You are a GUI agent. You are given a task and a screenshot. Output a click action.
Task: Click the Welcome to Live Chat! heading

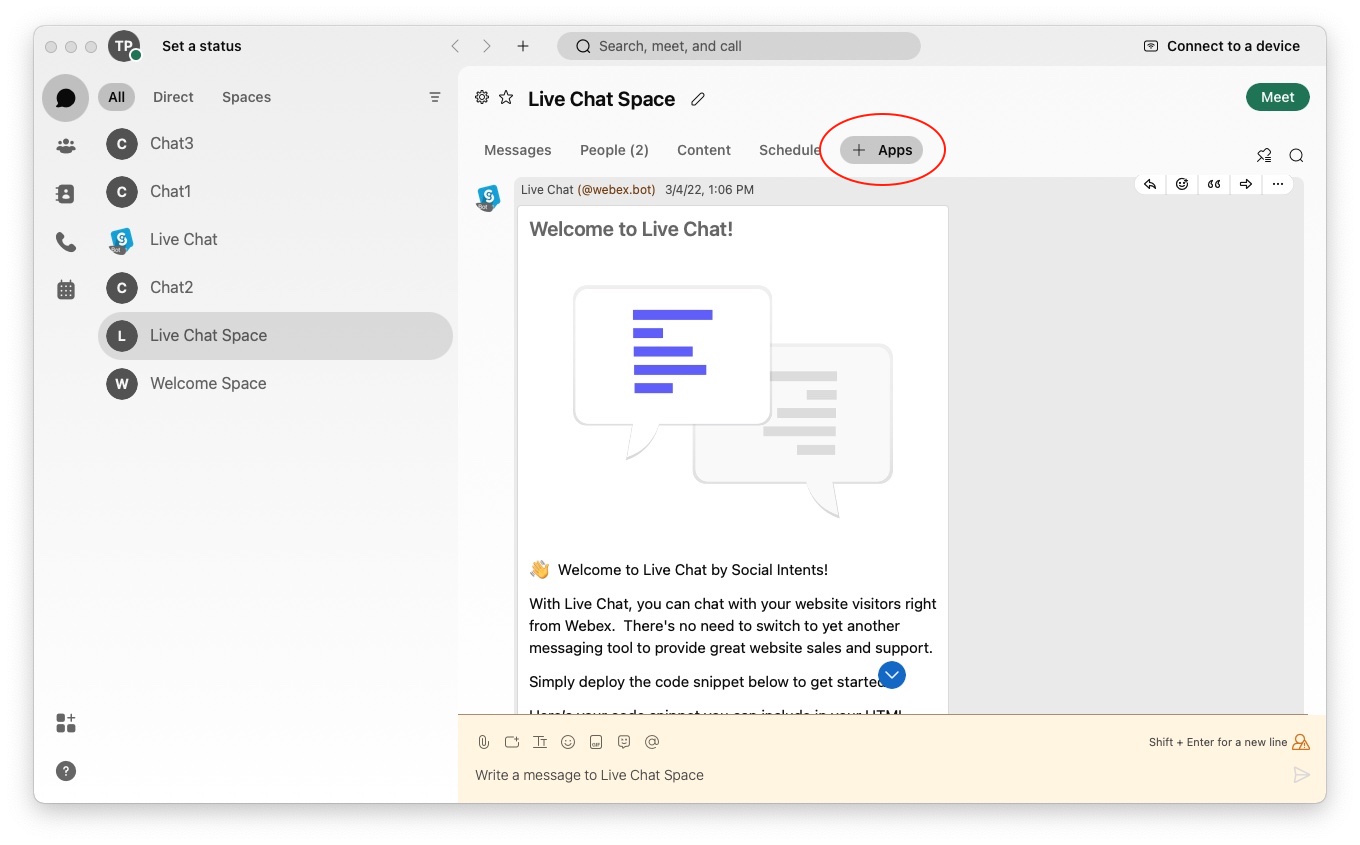[631, 229]
